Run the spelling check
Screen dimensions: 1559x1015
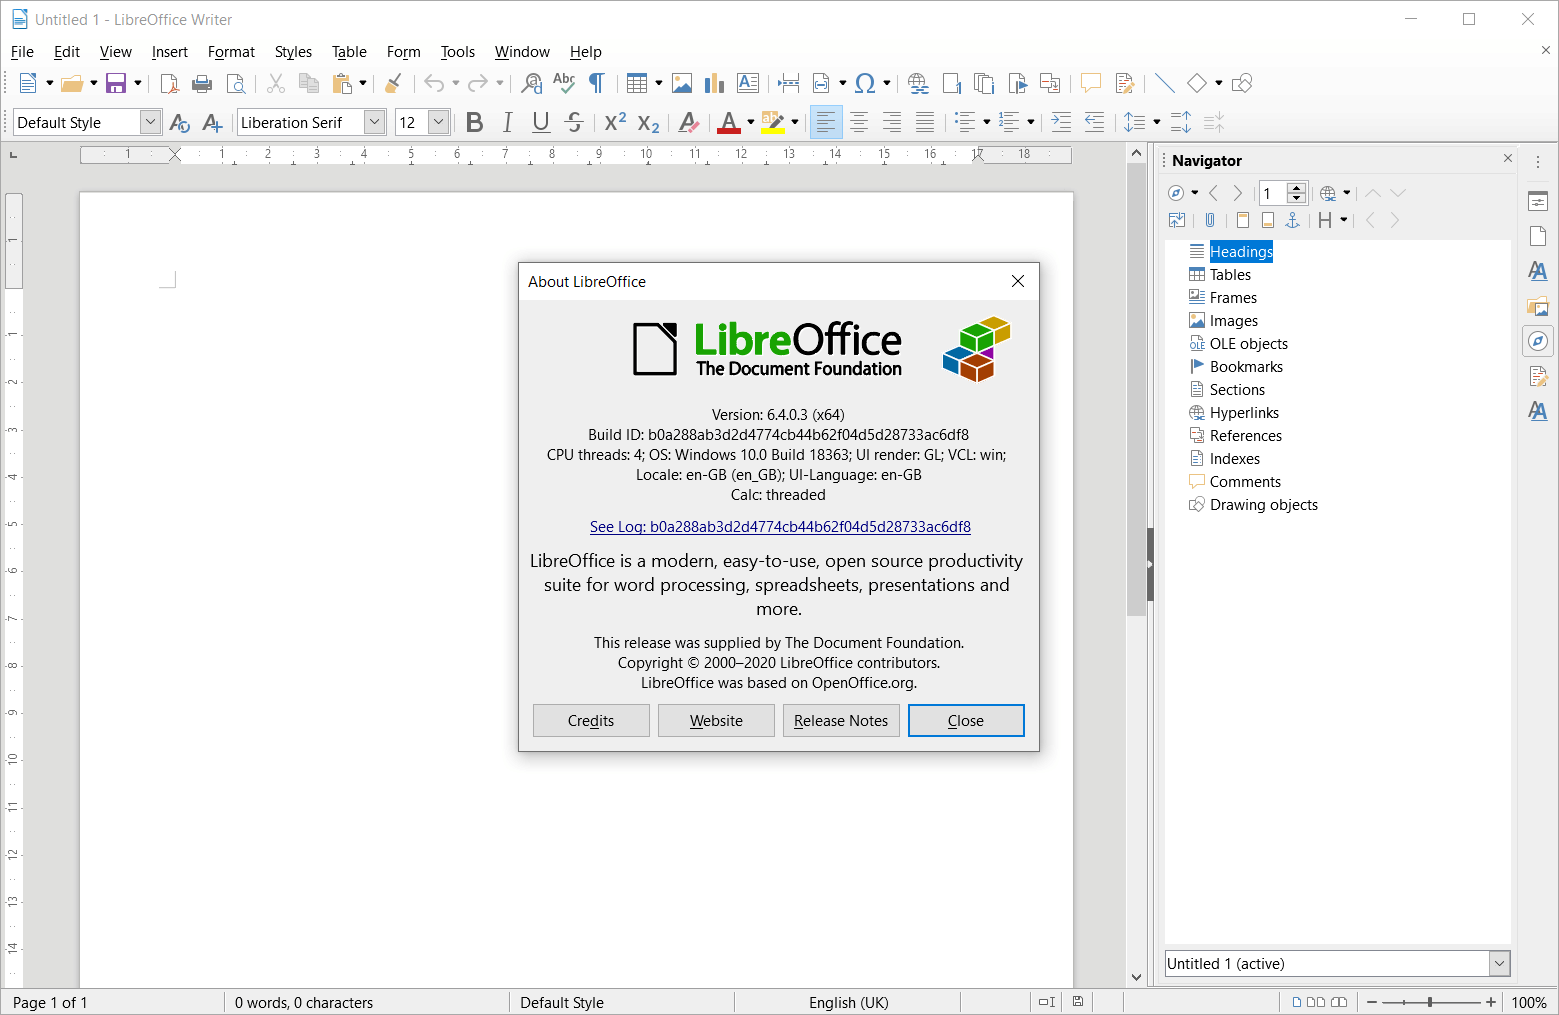click(564, 83)
